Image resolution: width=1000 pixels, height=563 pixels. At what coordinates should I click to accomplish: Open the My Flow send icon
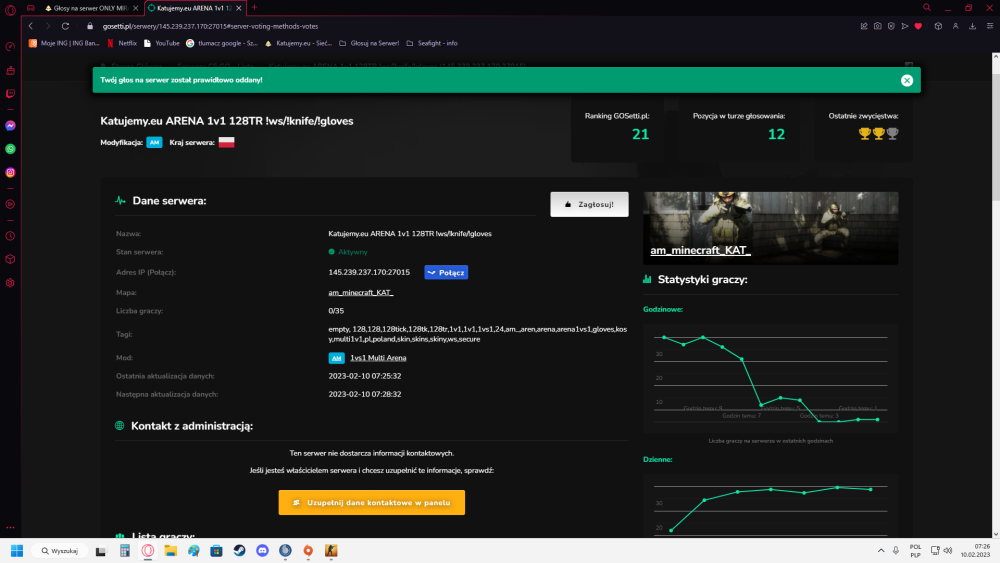pos(904,26)
